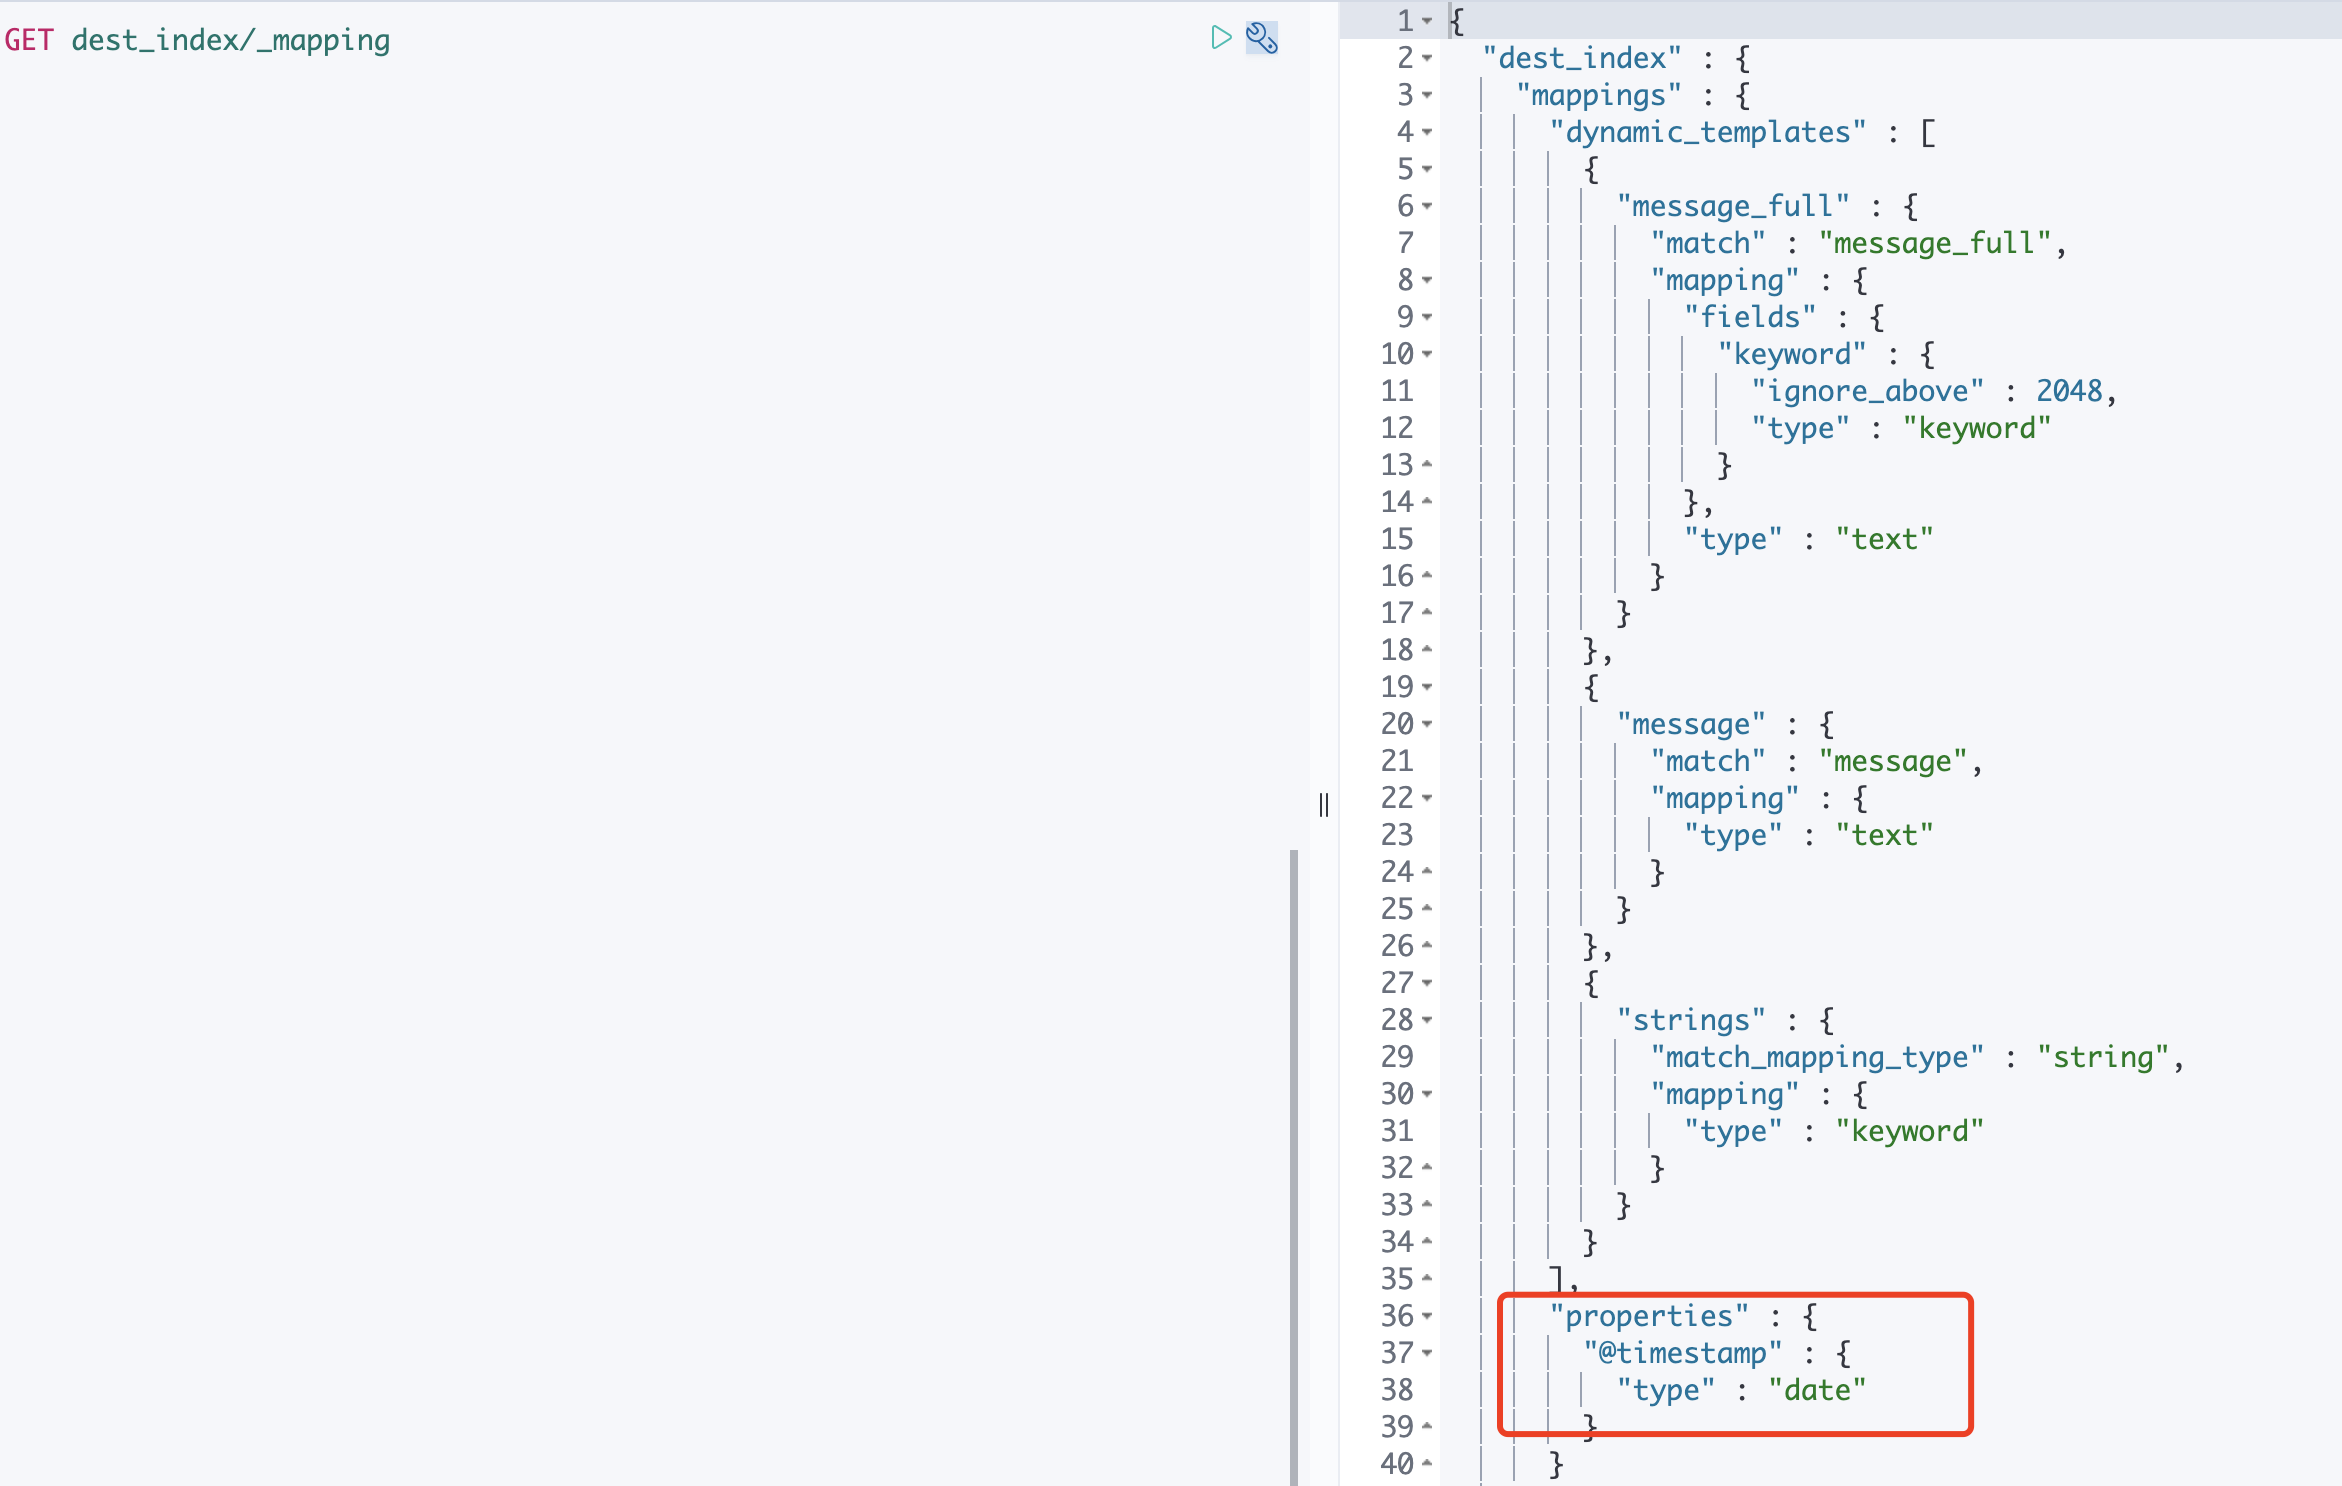The height and width of the screenshot is (1486, 2342).
Task: Collapse fold arrow on line 1
Action: [x=1427, y=21]
